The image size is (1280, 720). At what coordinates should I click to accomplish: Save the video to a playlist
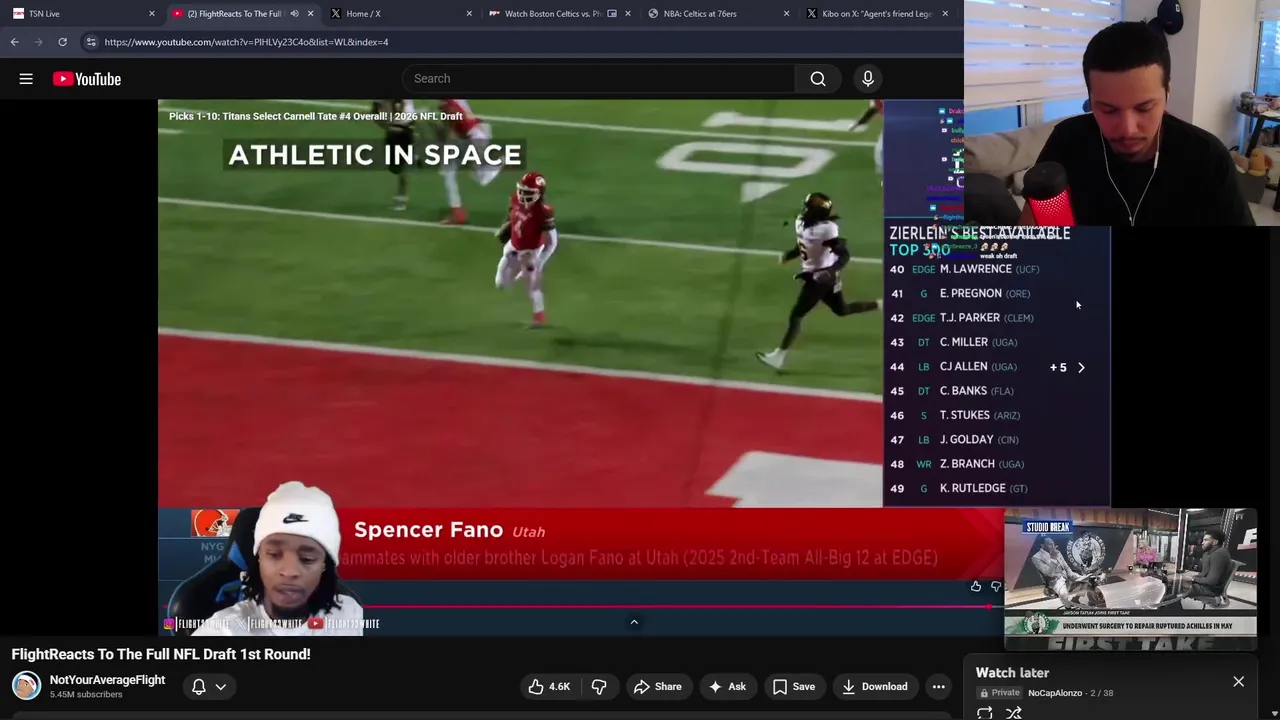pos(794,687)
